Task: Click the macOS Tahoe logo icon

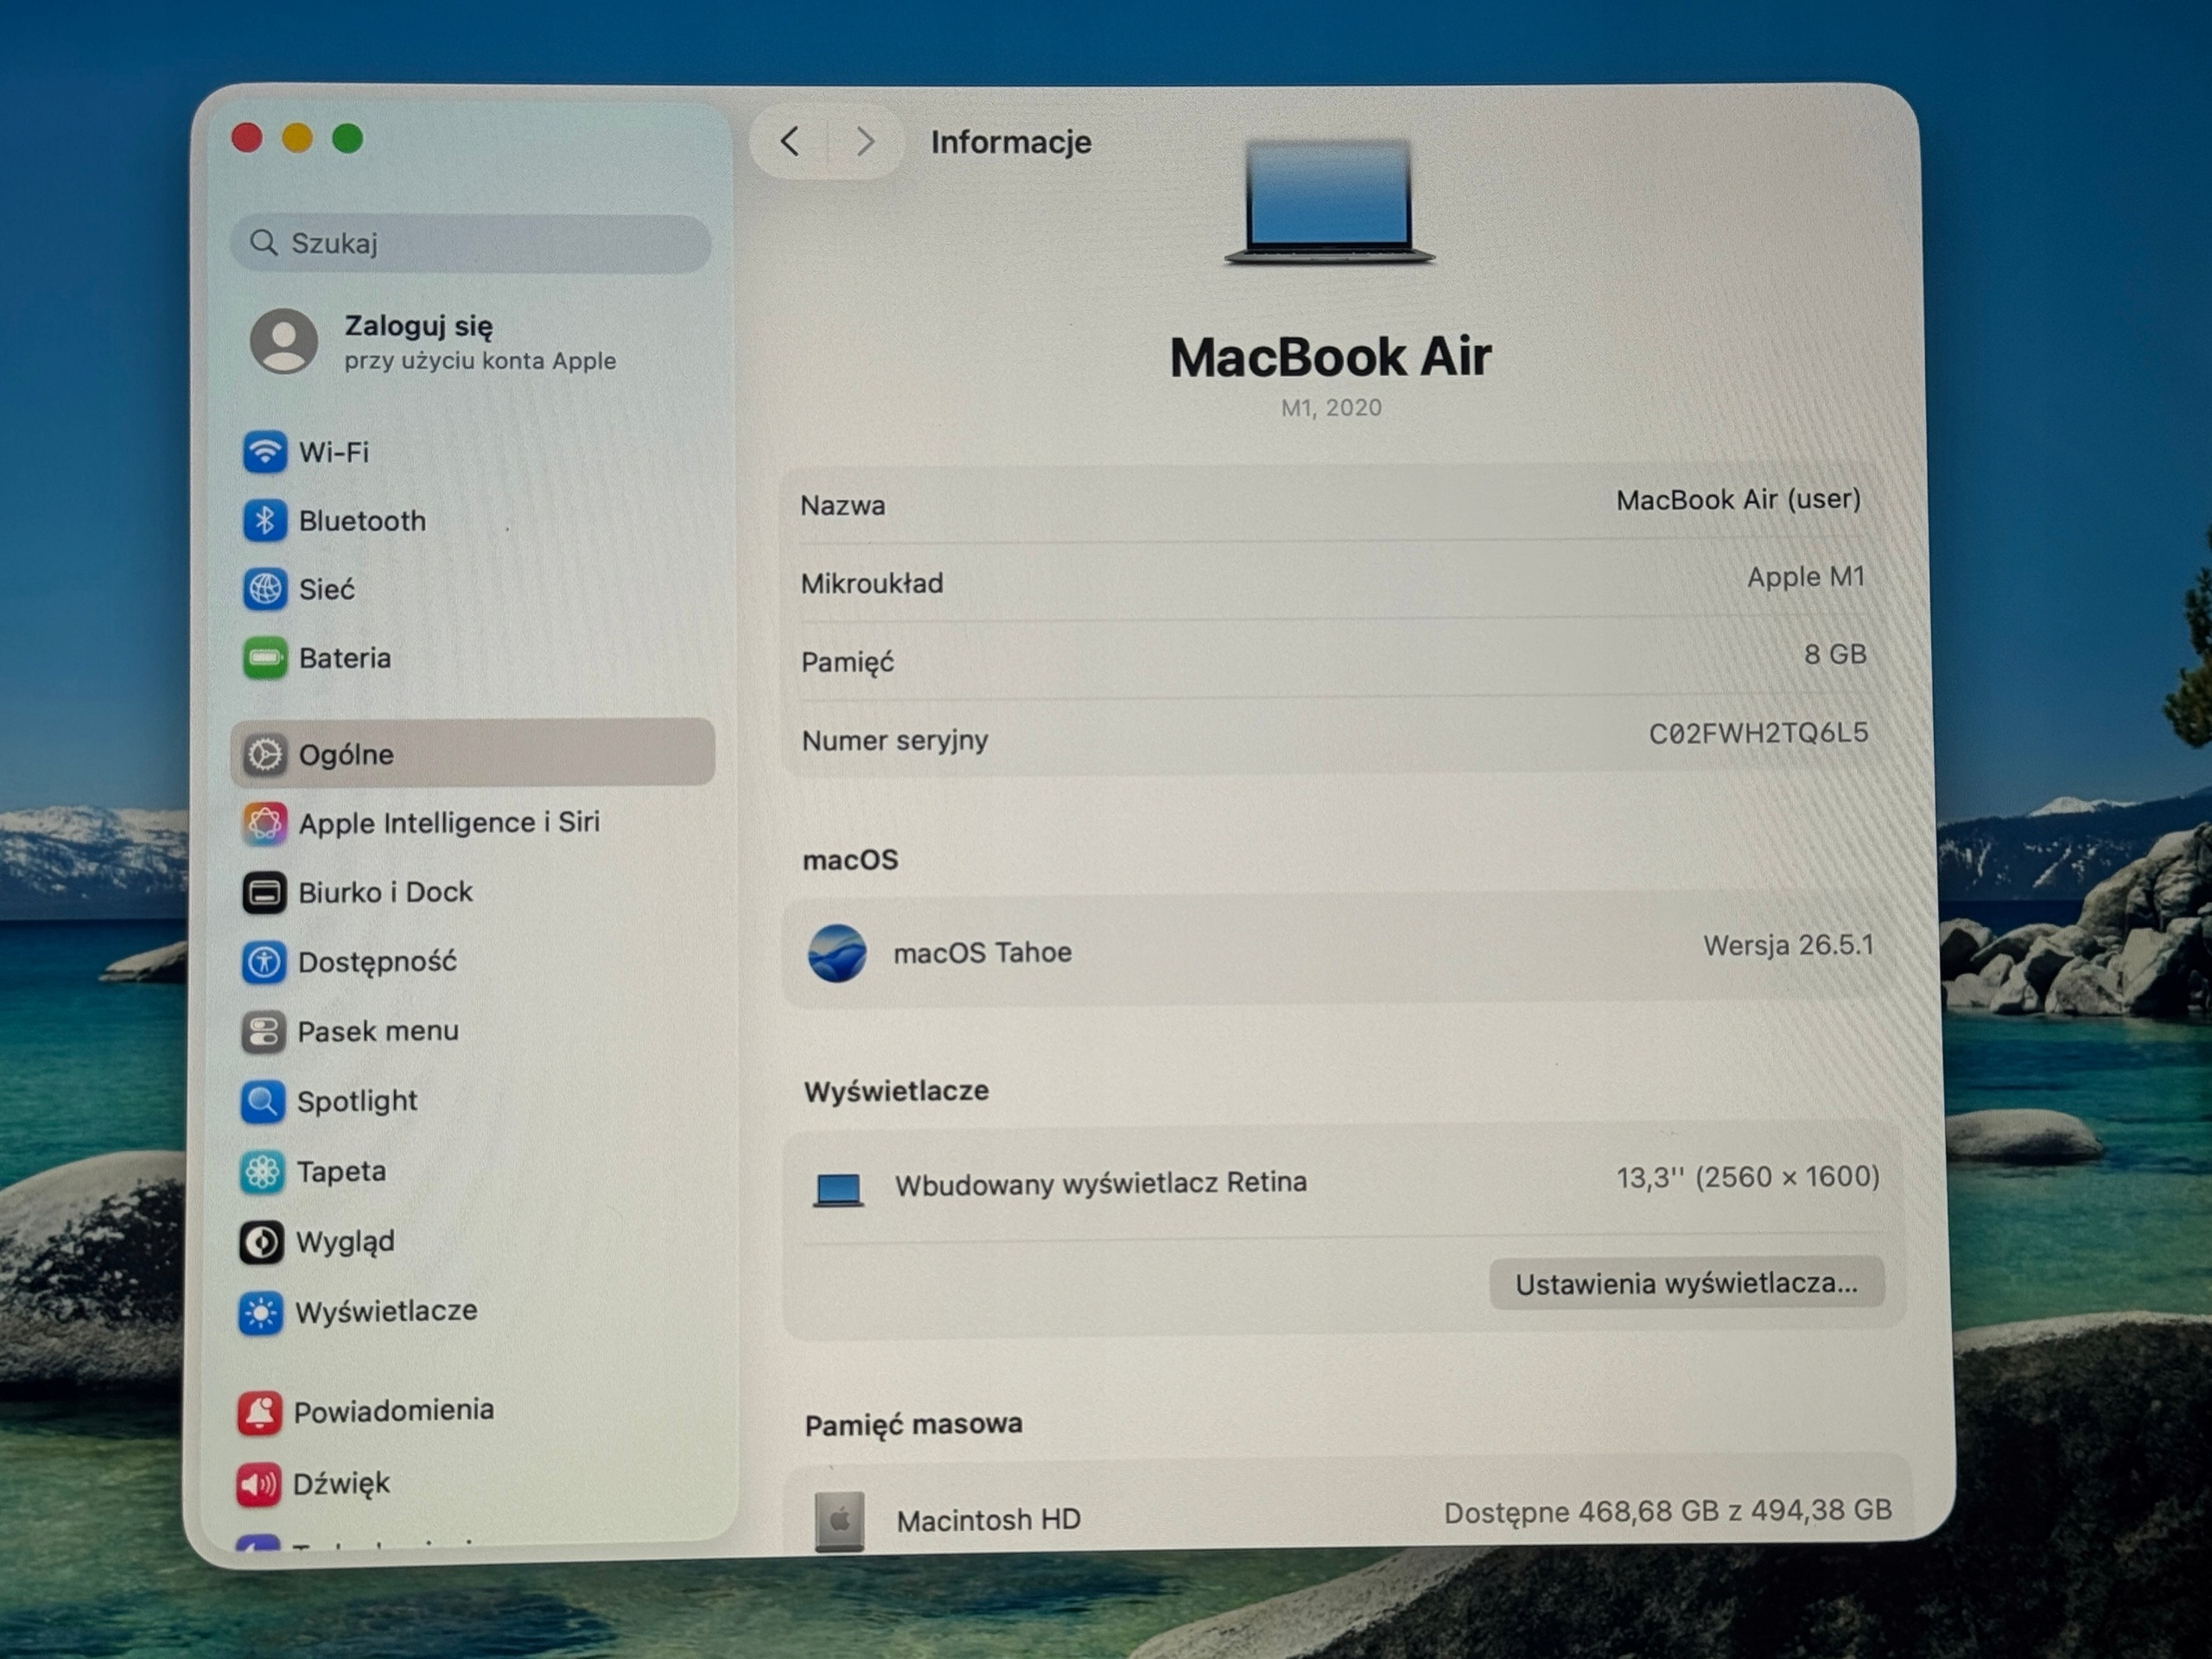Action: [837, 953]
